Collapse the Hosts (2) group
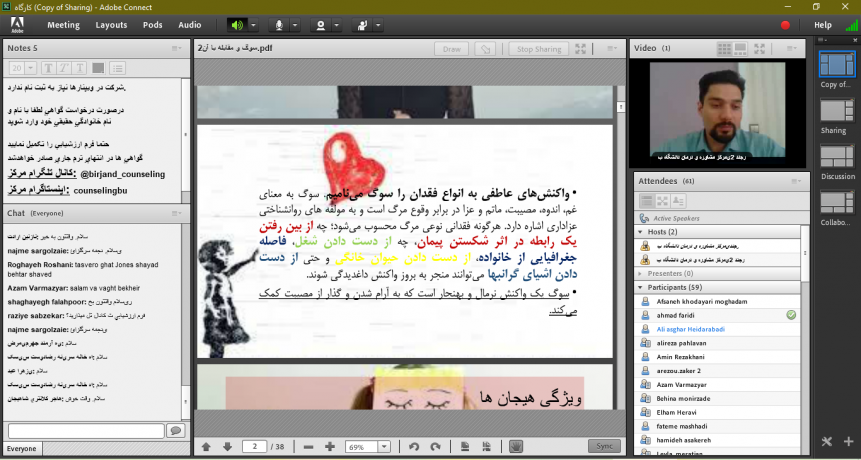Screen dimensions: 861x460 pyautogui.click(x=640, y=232)
